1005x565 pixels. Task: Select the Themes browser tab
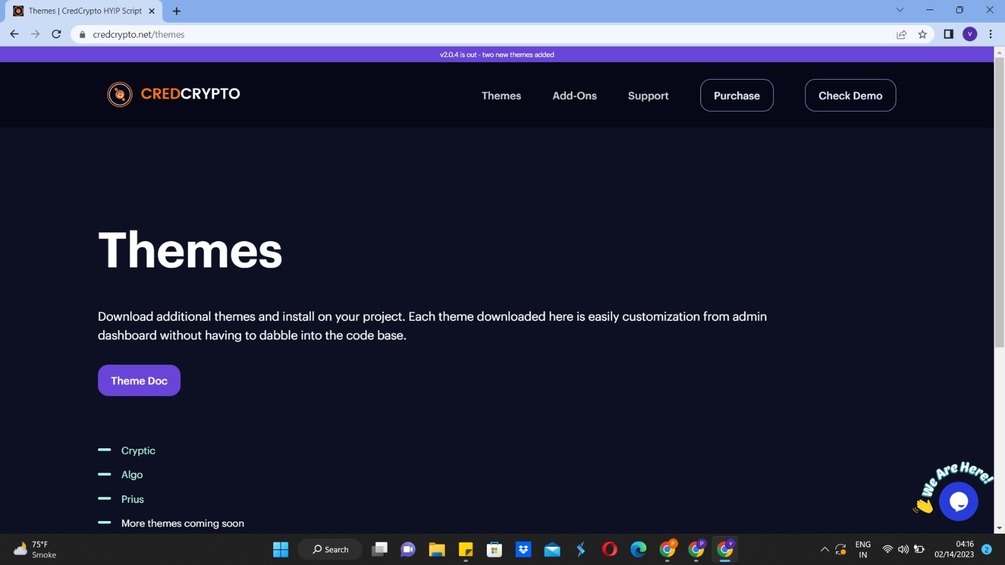(85, 11)
